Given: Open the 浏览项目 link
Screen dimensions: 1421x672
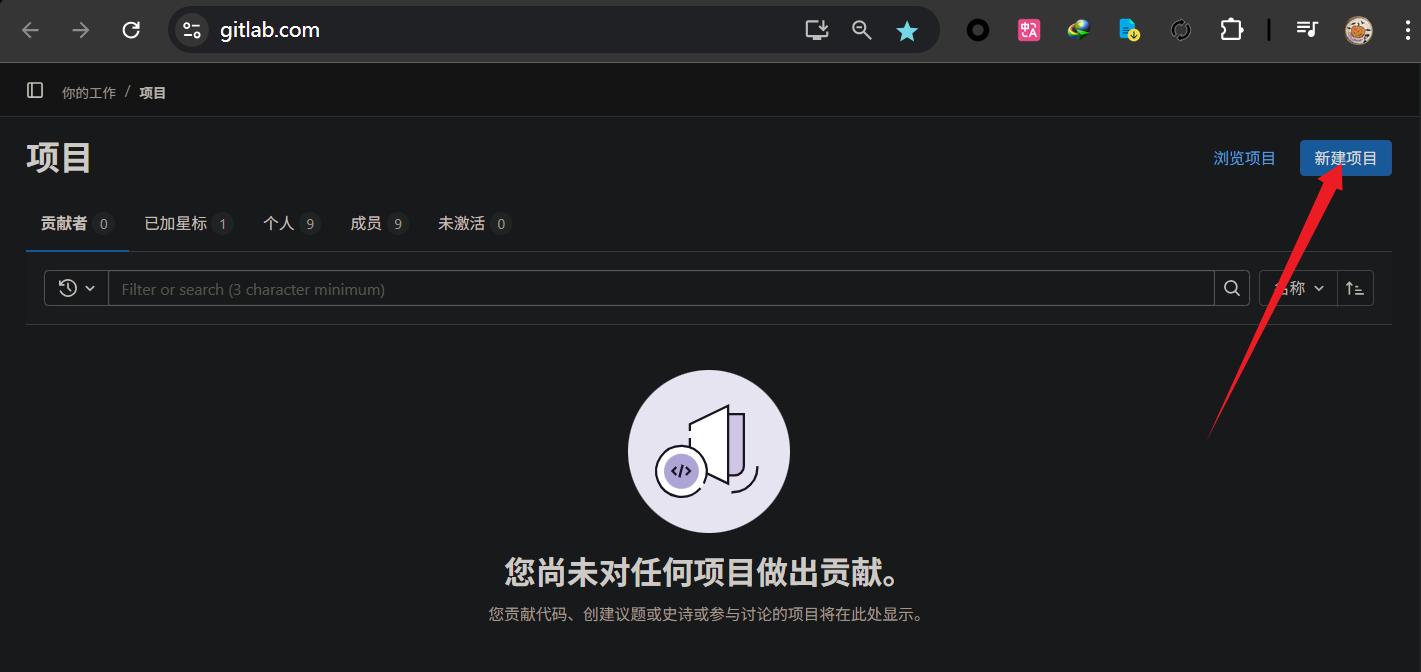Looking at the screenshot, I should point(1245,158).
